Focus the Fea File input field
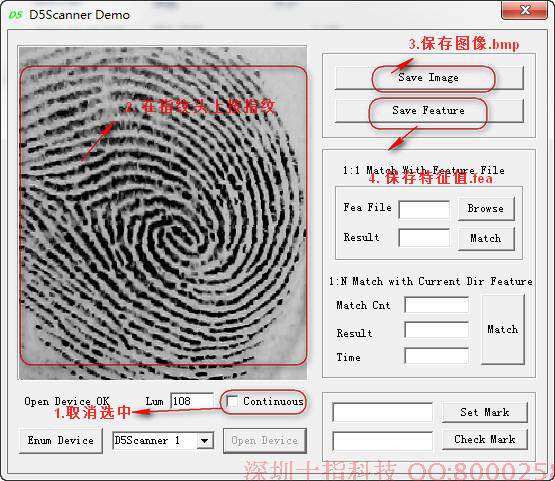This screenshot has height=481, width=555. 424,210
